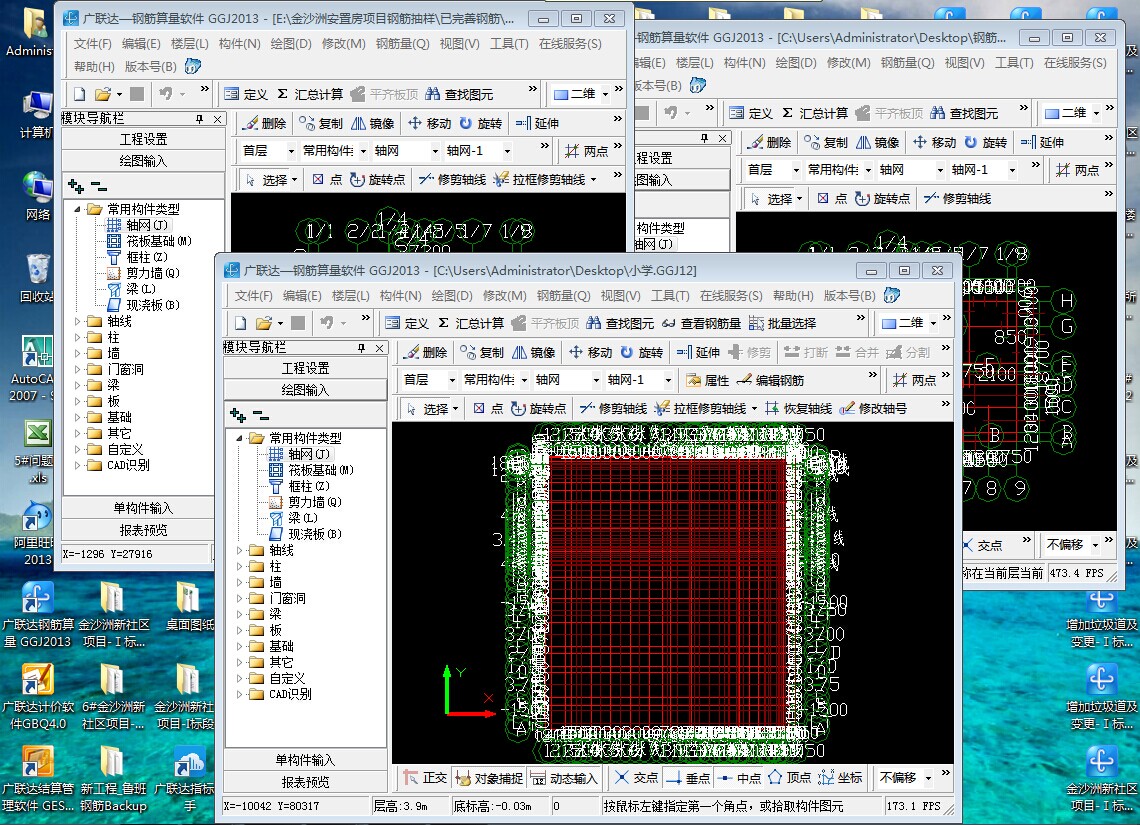
Task: Click 批量选择 in front window toolbar
Action: click(x=782, y=323)
